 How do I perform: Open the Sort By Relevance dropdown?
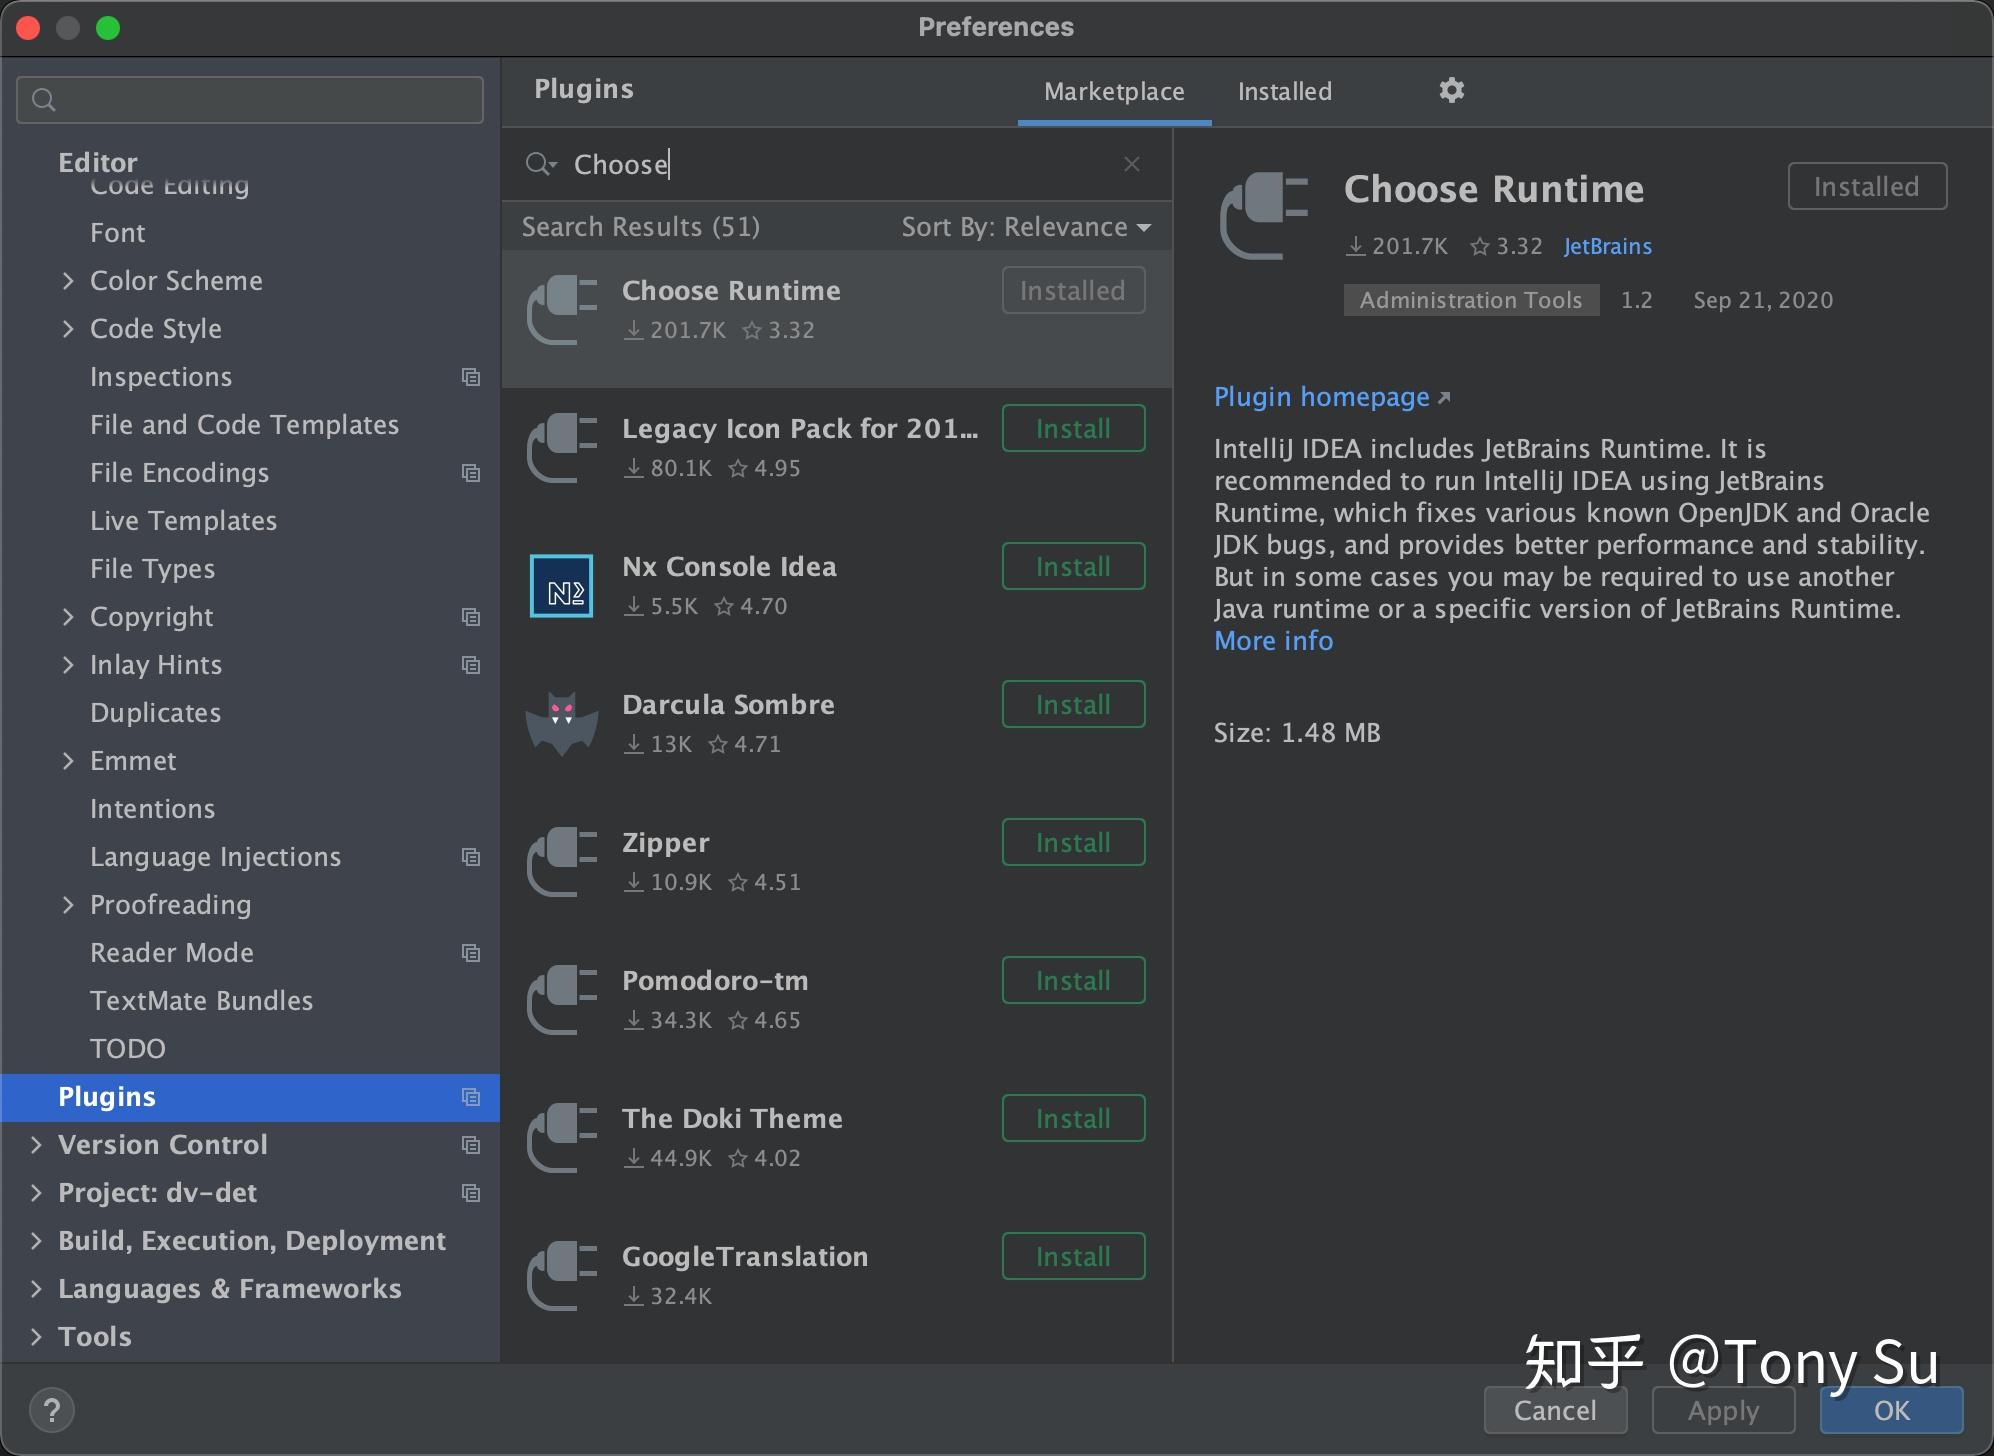(x=1026, y=226)
